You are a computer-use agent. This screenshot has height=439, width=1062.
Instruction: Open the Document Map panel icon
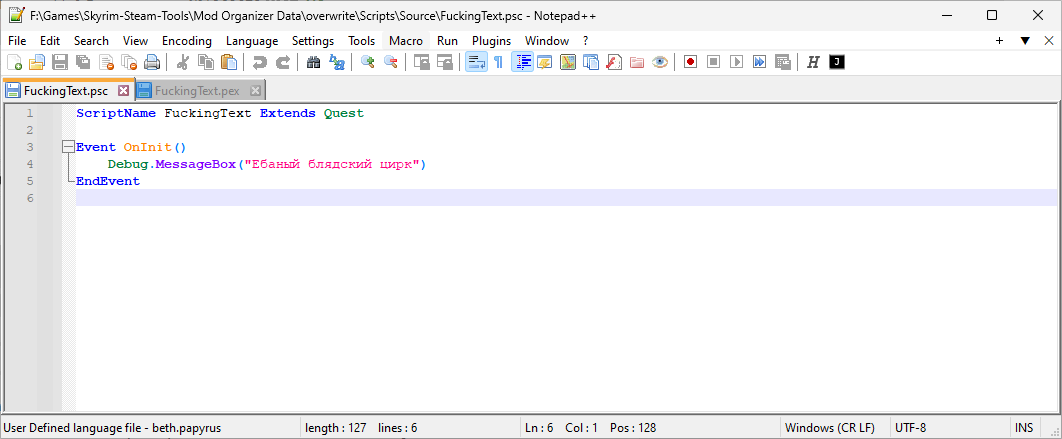[x=568, y=62]
